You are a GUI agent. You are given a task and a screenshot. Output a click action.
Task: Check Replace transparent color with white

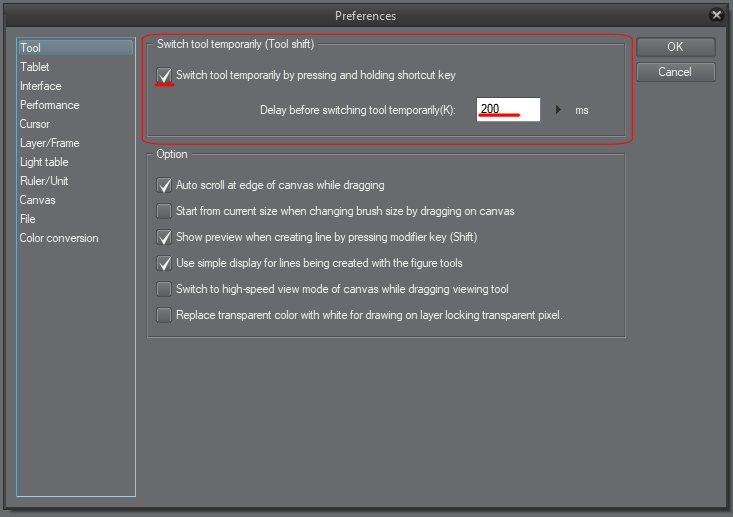click(x=165, y=315)
